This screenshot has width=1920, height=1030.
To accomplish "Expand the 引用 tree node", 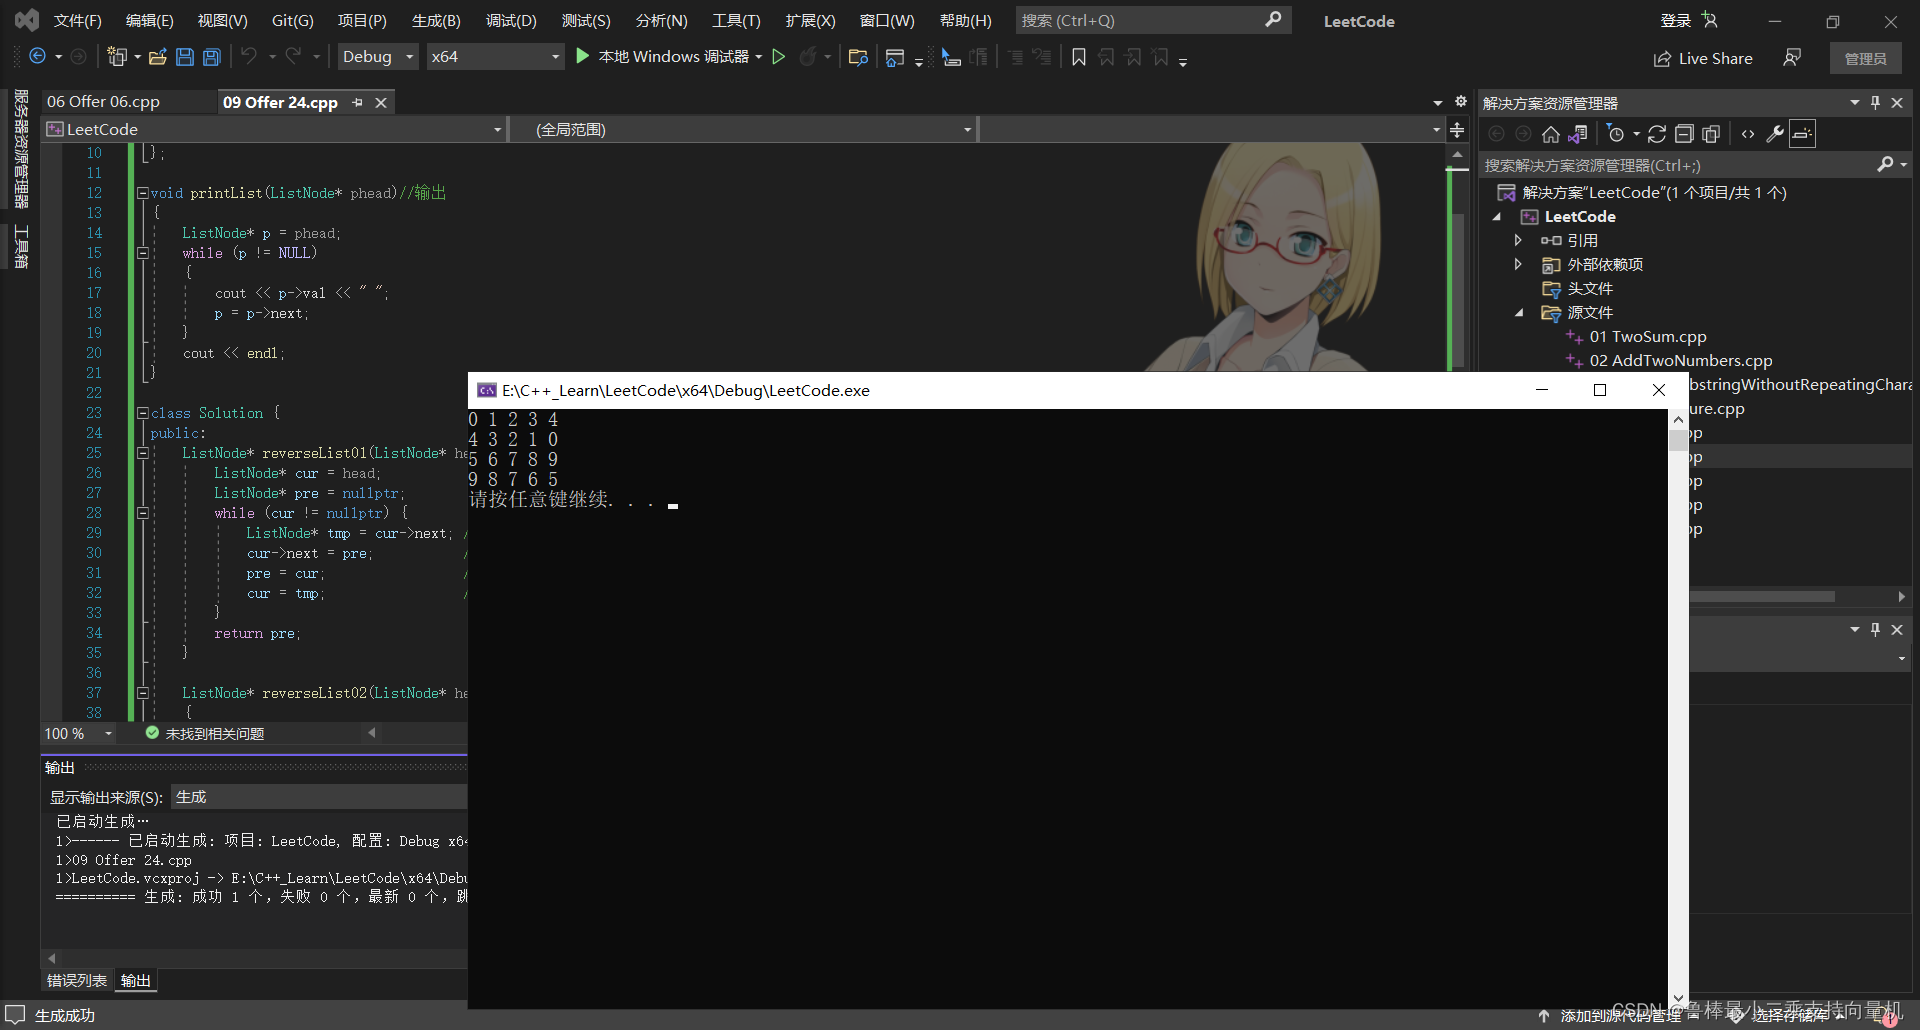I will 1518,240.
